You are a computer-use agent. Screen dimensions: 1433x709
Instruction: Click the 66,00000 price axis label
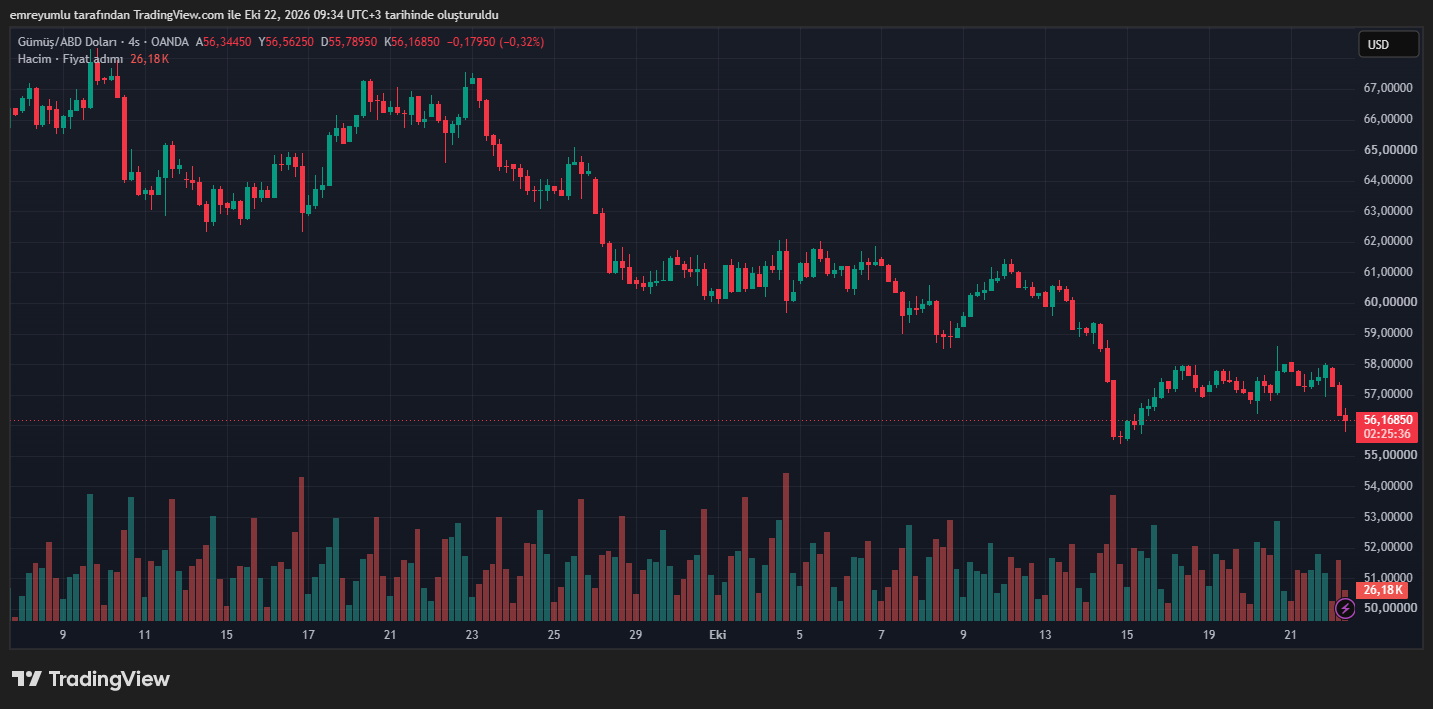pos(1388,119)
